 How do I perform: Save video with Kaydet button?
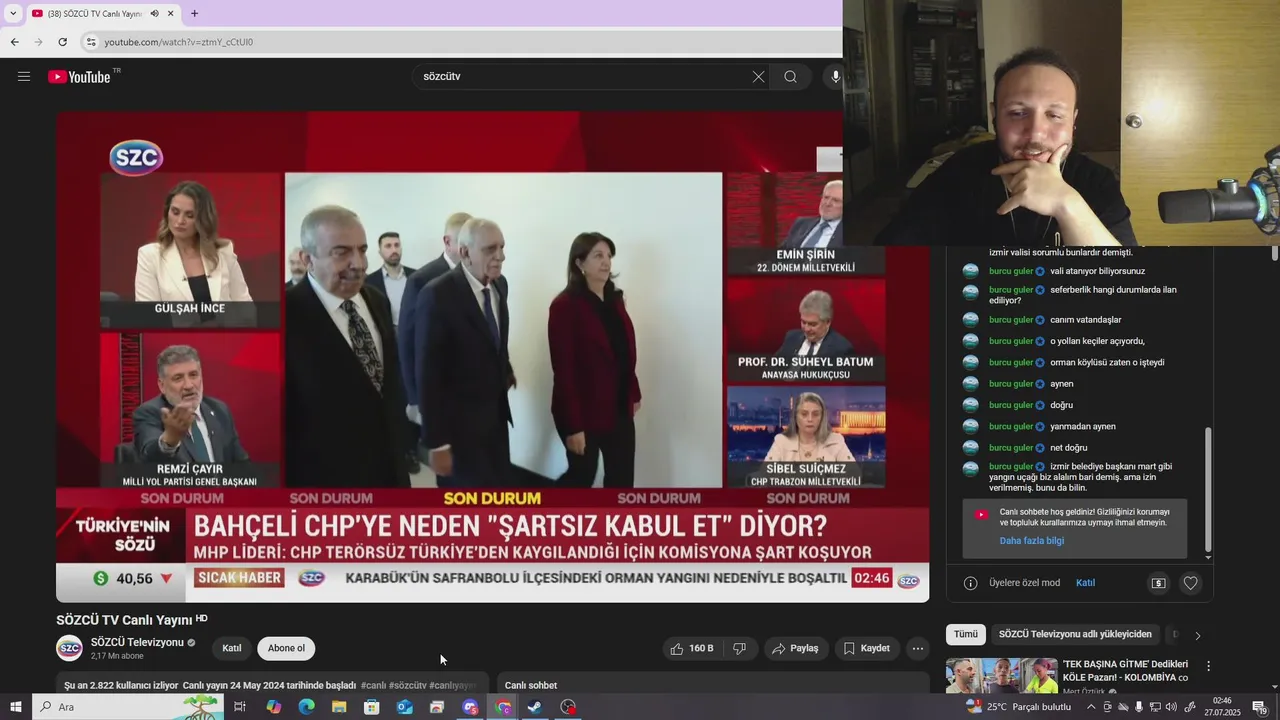click(867, 648)
